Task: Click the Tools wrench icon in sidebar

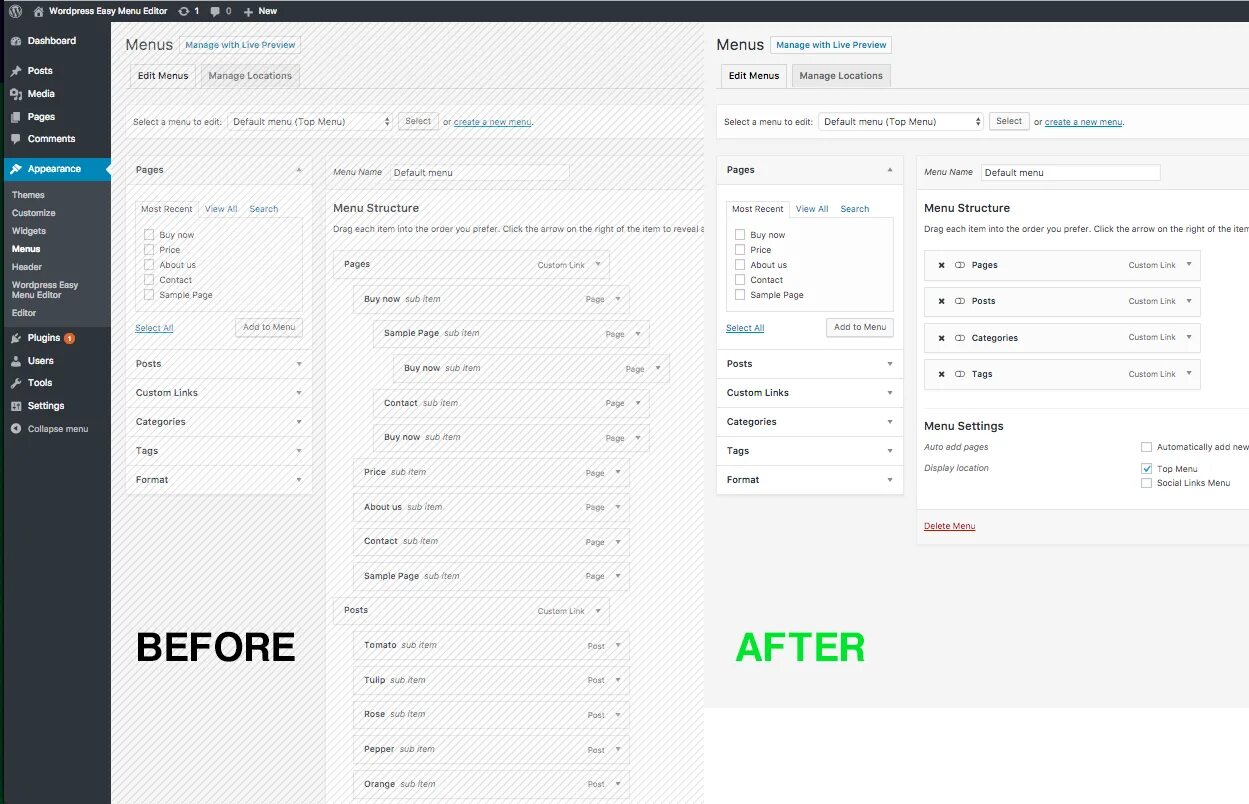Action: [16, 383]
